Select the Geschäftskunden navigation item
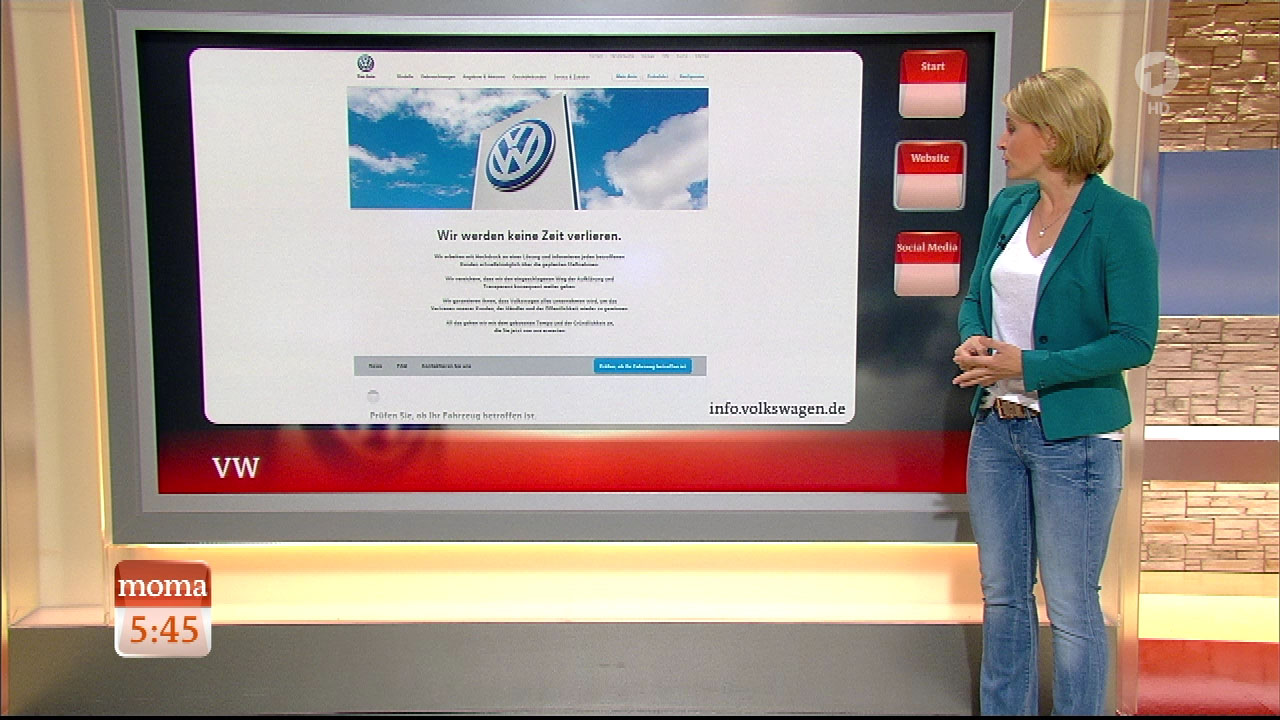Viewport: 1280px width, 720px height. coord(529,77)
